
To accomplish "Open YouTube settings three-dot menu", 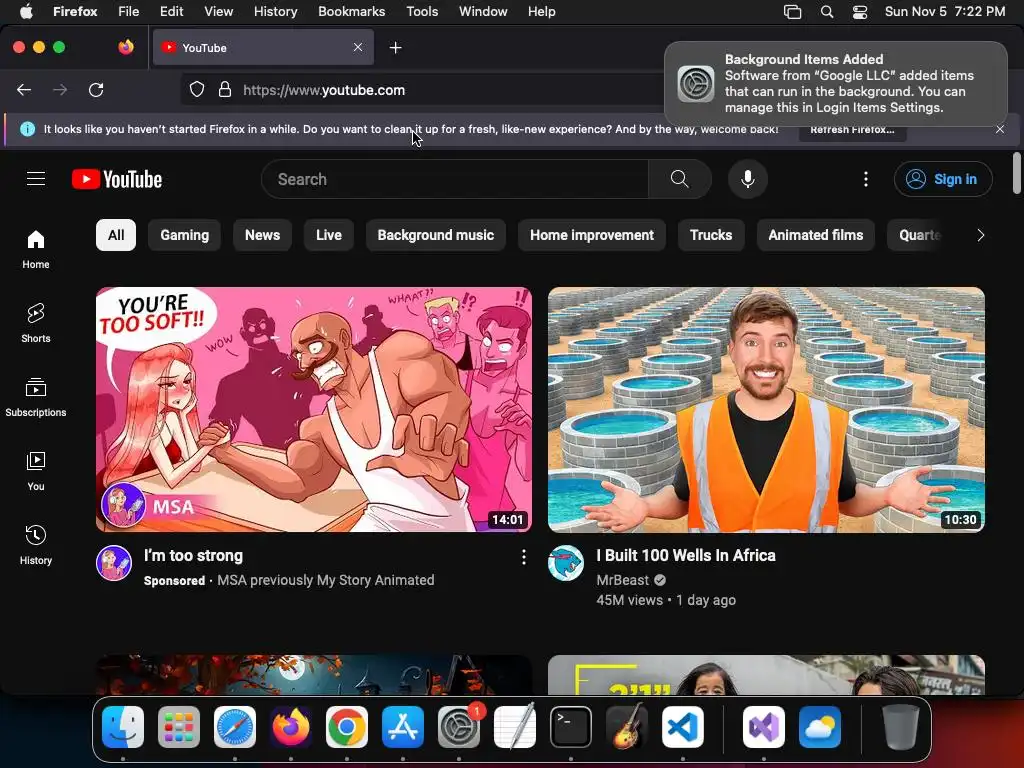I will [x=866, y=179].
